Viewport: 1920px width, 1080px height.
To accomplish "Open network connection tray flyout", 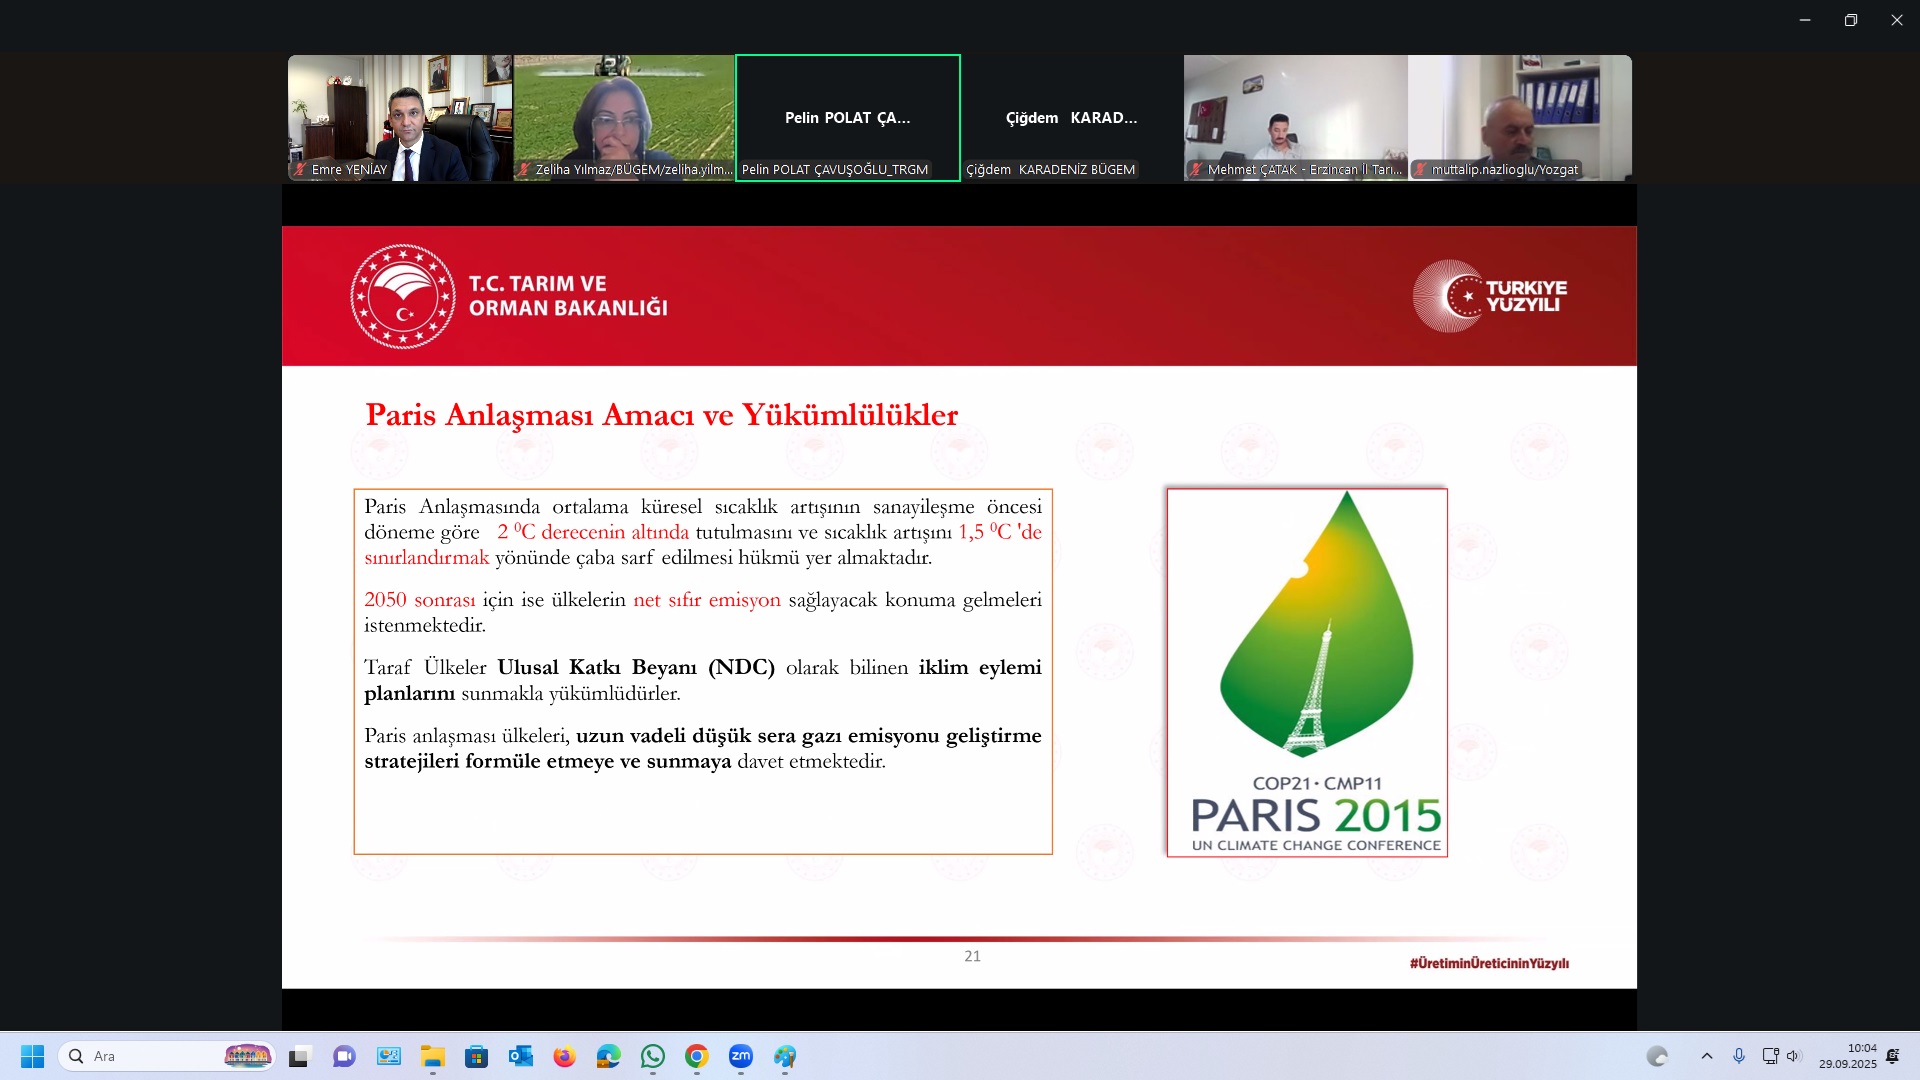I will pyautogui.click(x=1770, y=1056).
